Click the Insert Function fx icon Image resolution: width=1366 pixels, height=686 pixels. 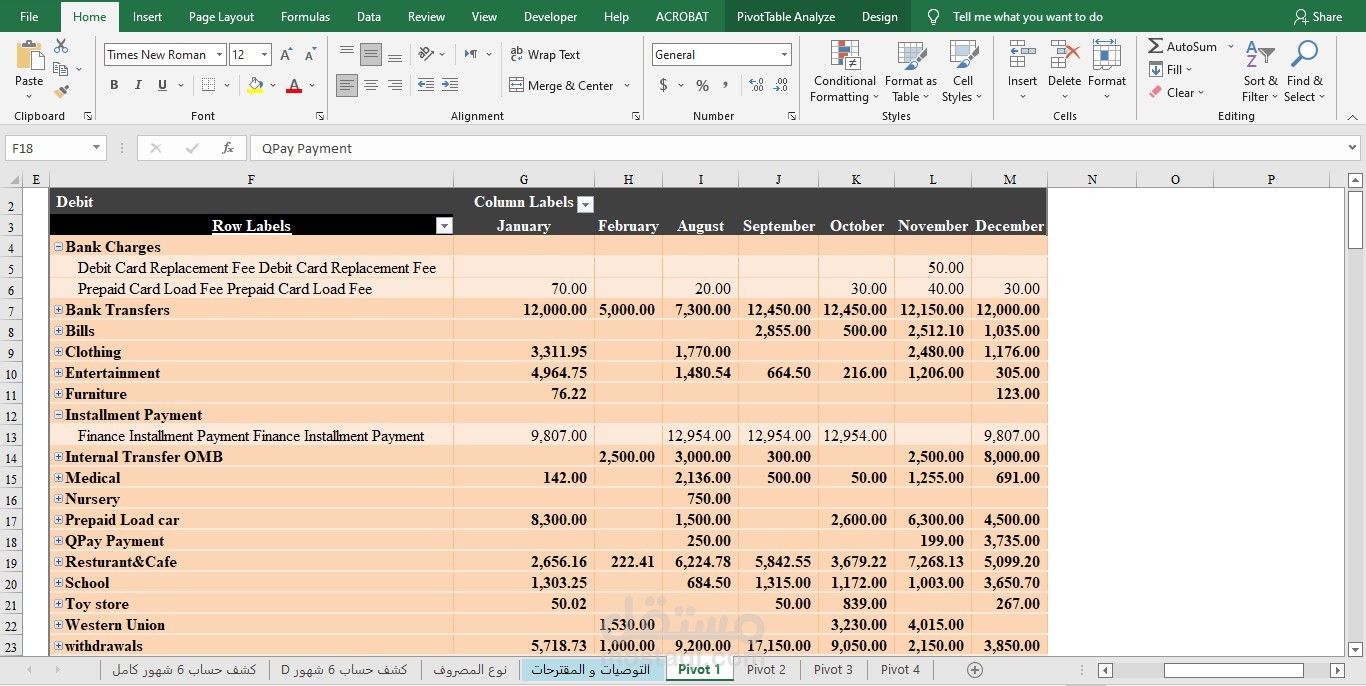pyautogui.click(x=228, y=148)
